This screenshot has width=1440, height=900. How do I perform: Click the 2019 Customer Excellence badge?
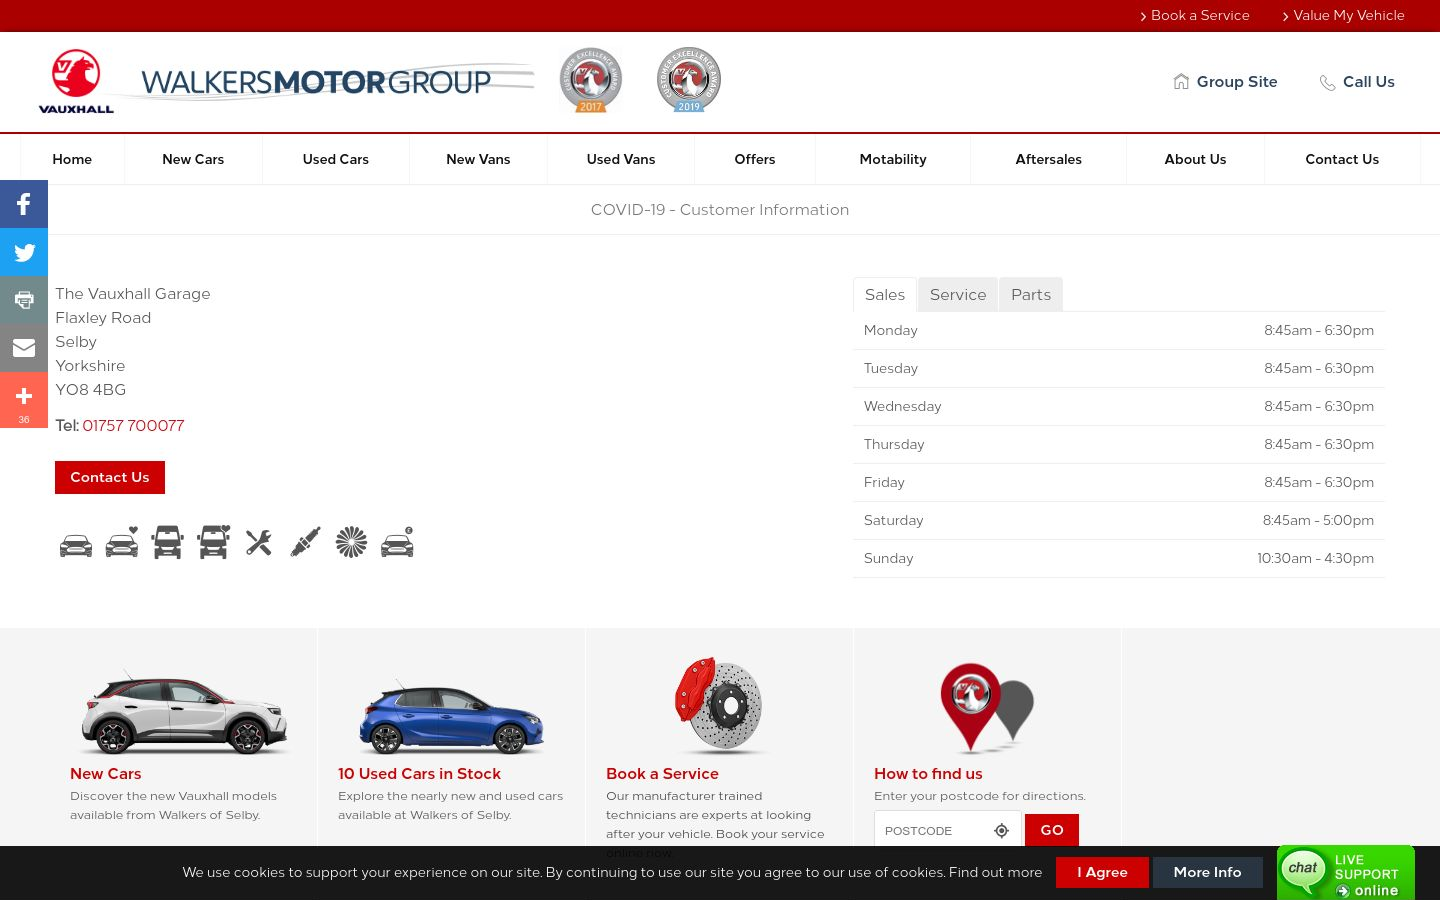coord(689,80)
